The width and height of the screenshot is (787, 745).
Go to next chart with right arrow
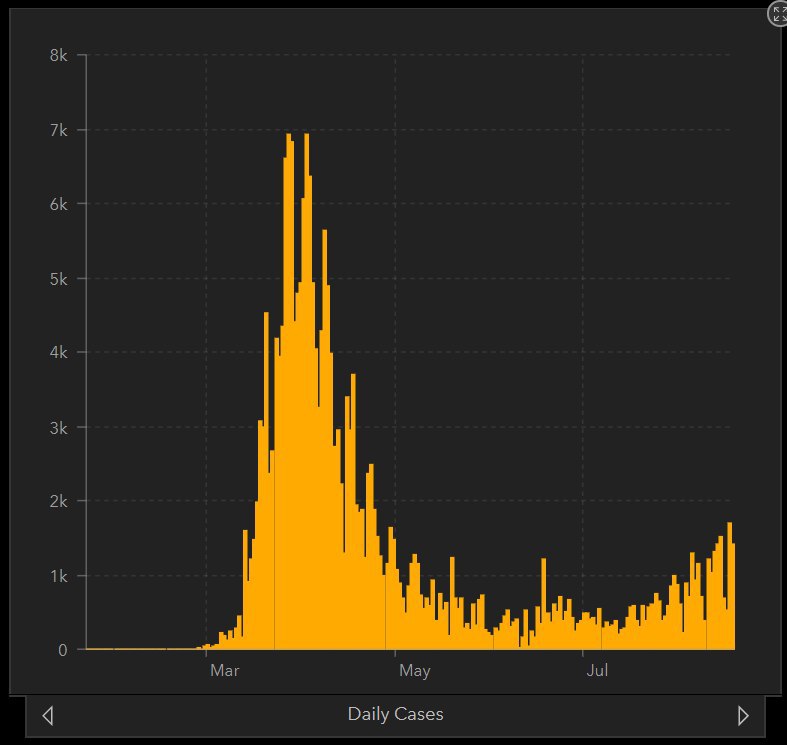click(x=743, y=715)
